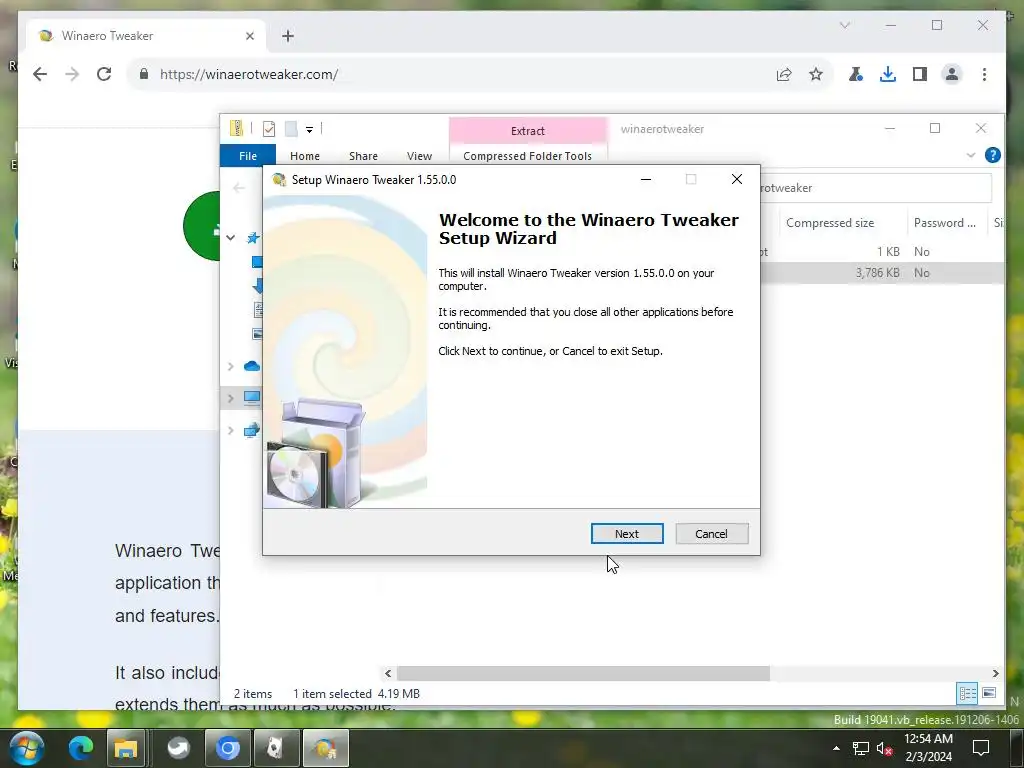Select the OneDrive cloud icon in navigation pane

coord(252,366)
